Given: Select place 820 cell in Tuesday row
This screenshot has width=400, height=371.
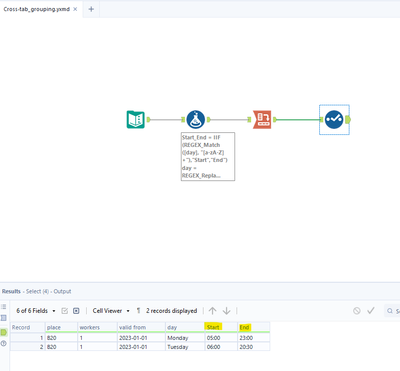Looking at the screenshot, I should [61, 347].
